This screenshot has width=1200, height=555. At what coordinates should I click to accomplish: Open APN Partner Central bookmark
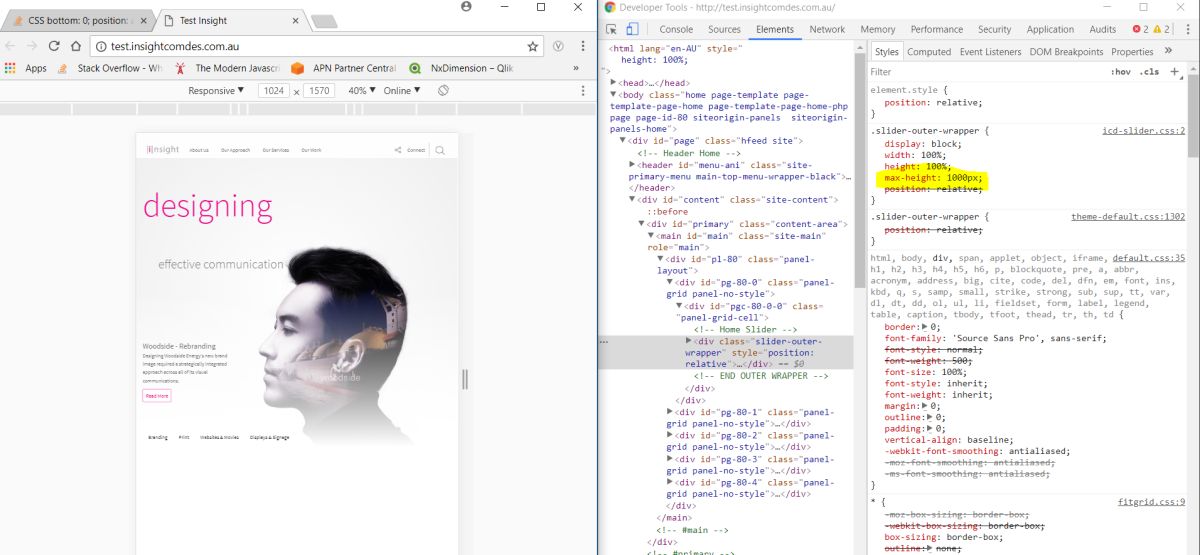(343, 68)
